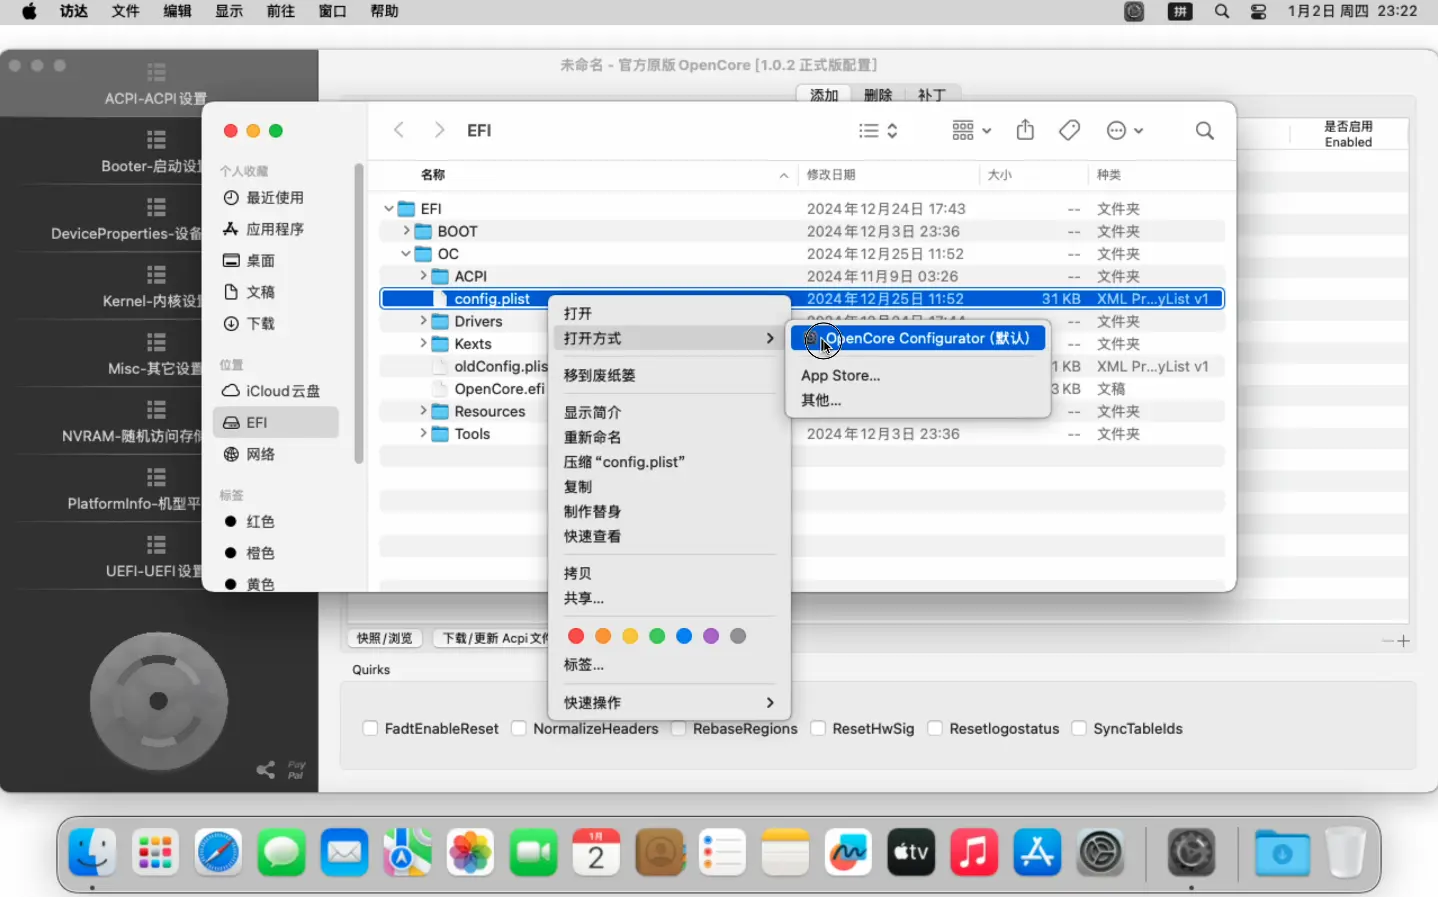1438x897 pixels.
Task: Open Freeform from the Dock
Action: 848,853
